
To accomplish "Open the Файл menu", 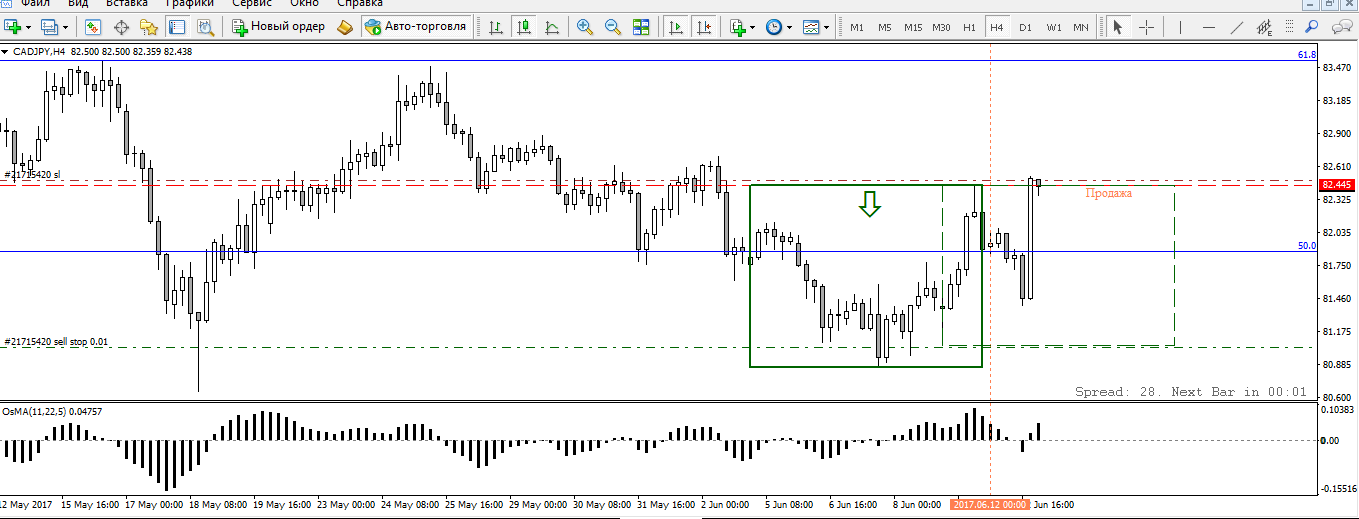I will click(35, 4).
